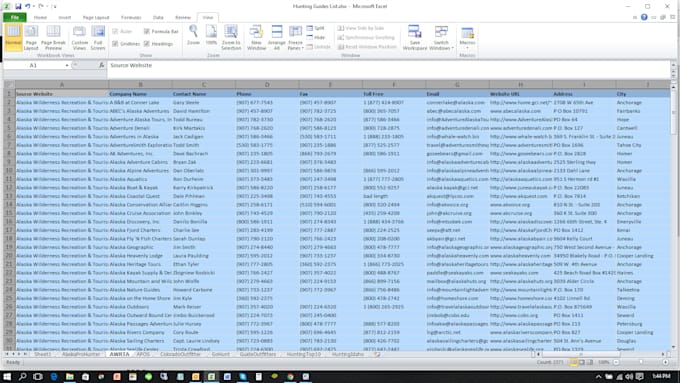Open File Explorer from taskbar

tap(69, 376)
